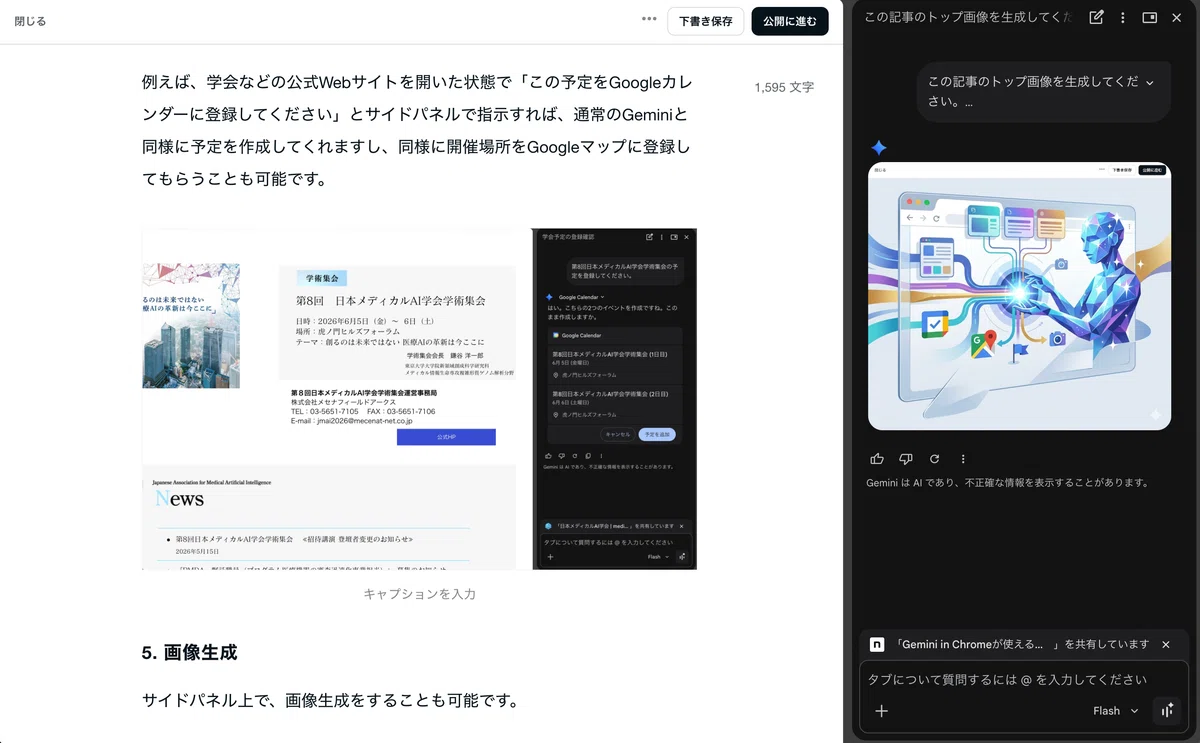Click the Gemini は AI であり disclaimer text
The height and width of the screenshot is (743, 1200).
pyautogui.click(x=1007, y=483)
